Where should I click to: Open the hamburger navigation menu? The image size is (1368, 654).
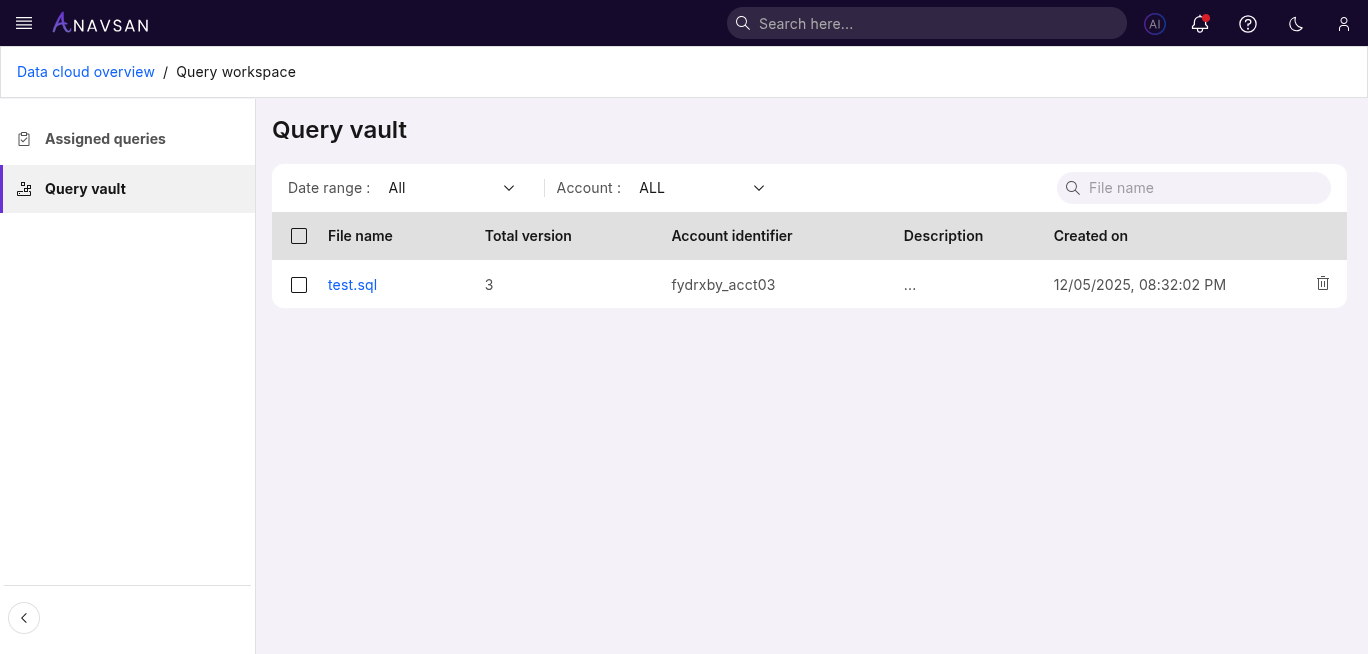pos(23,23)
